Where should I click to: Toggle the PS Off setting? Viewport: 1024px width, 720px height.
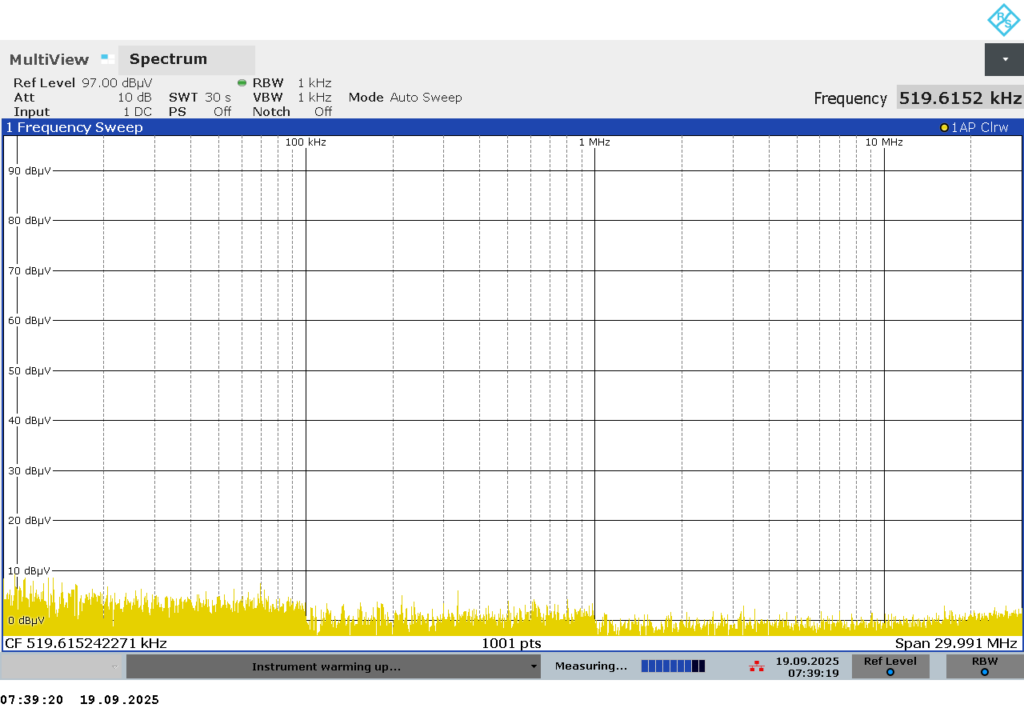(199, 112)
